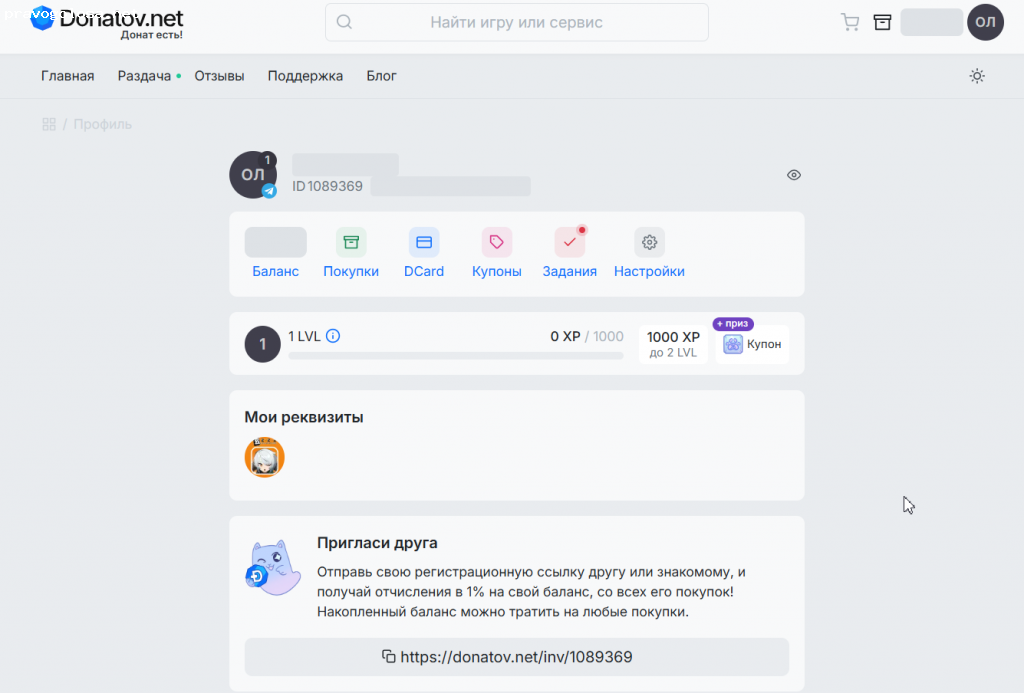Open the Покупки (purchases) archive icon
The height and width of the screenshot is (693, 1024).
351,242
